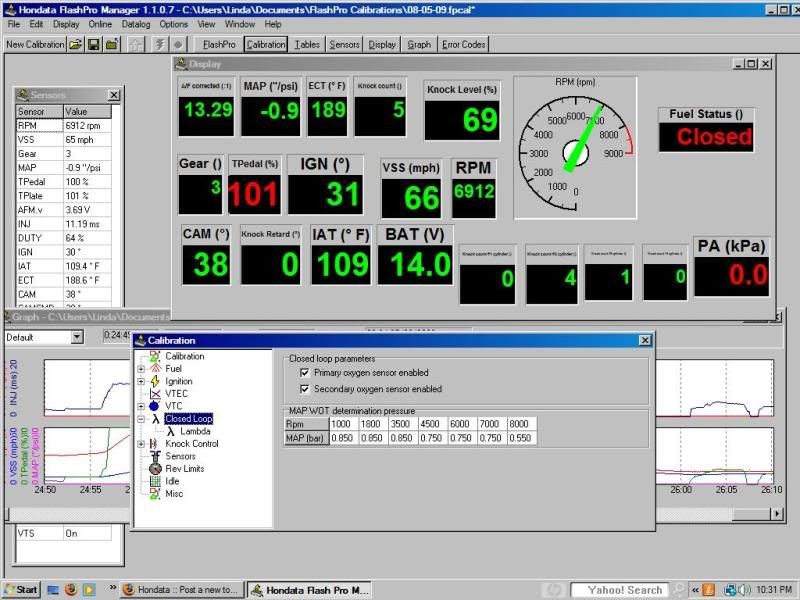This screenshot has height=600, width=800.
Task: Click the folder icon beside the save icon
Action: 112,44
